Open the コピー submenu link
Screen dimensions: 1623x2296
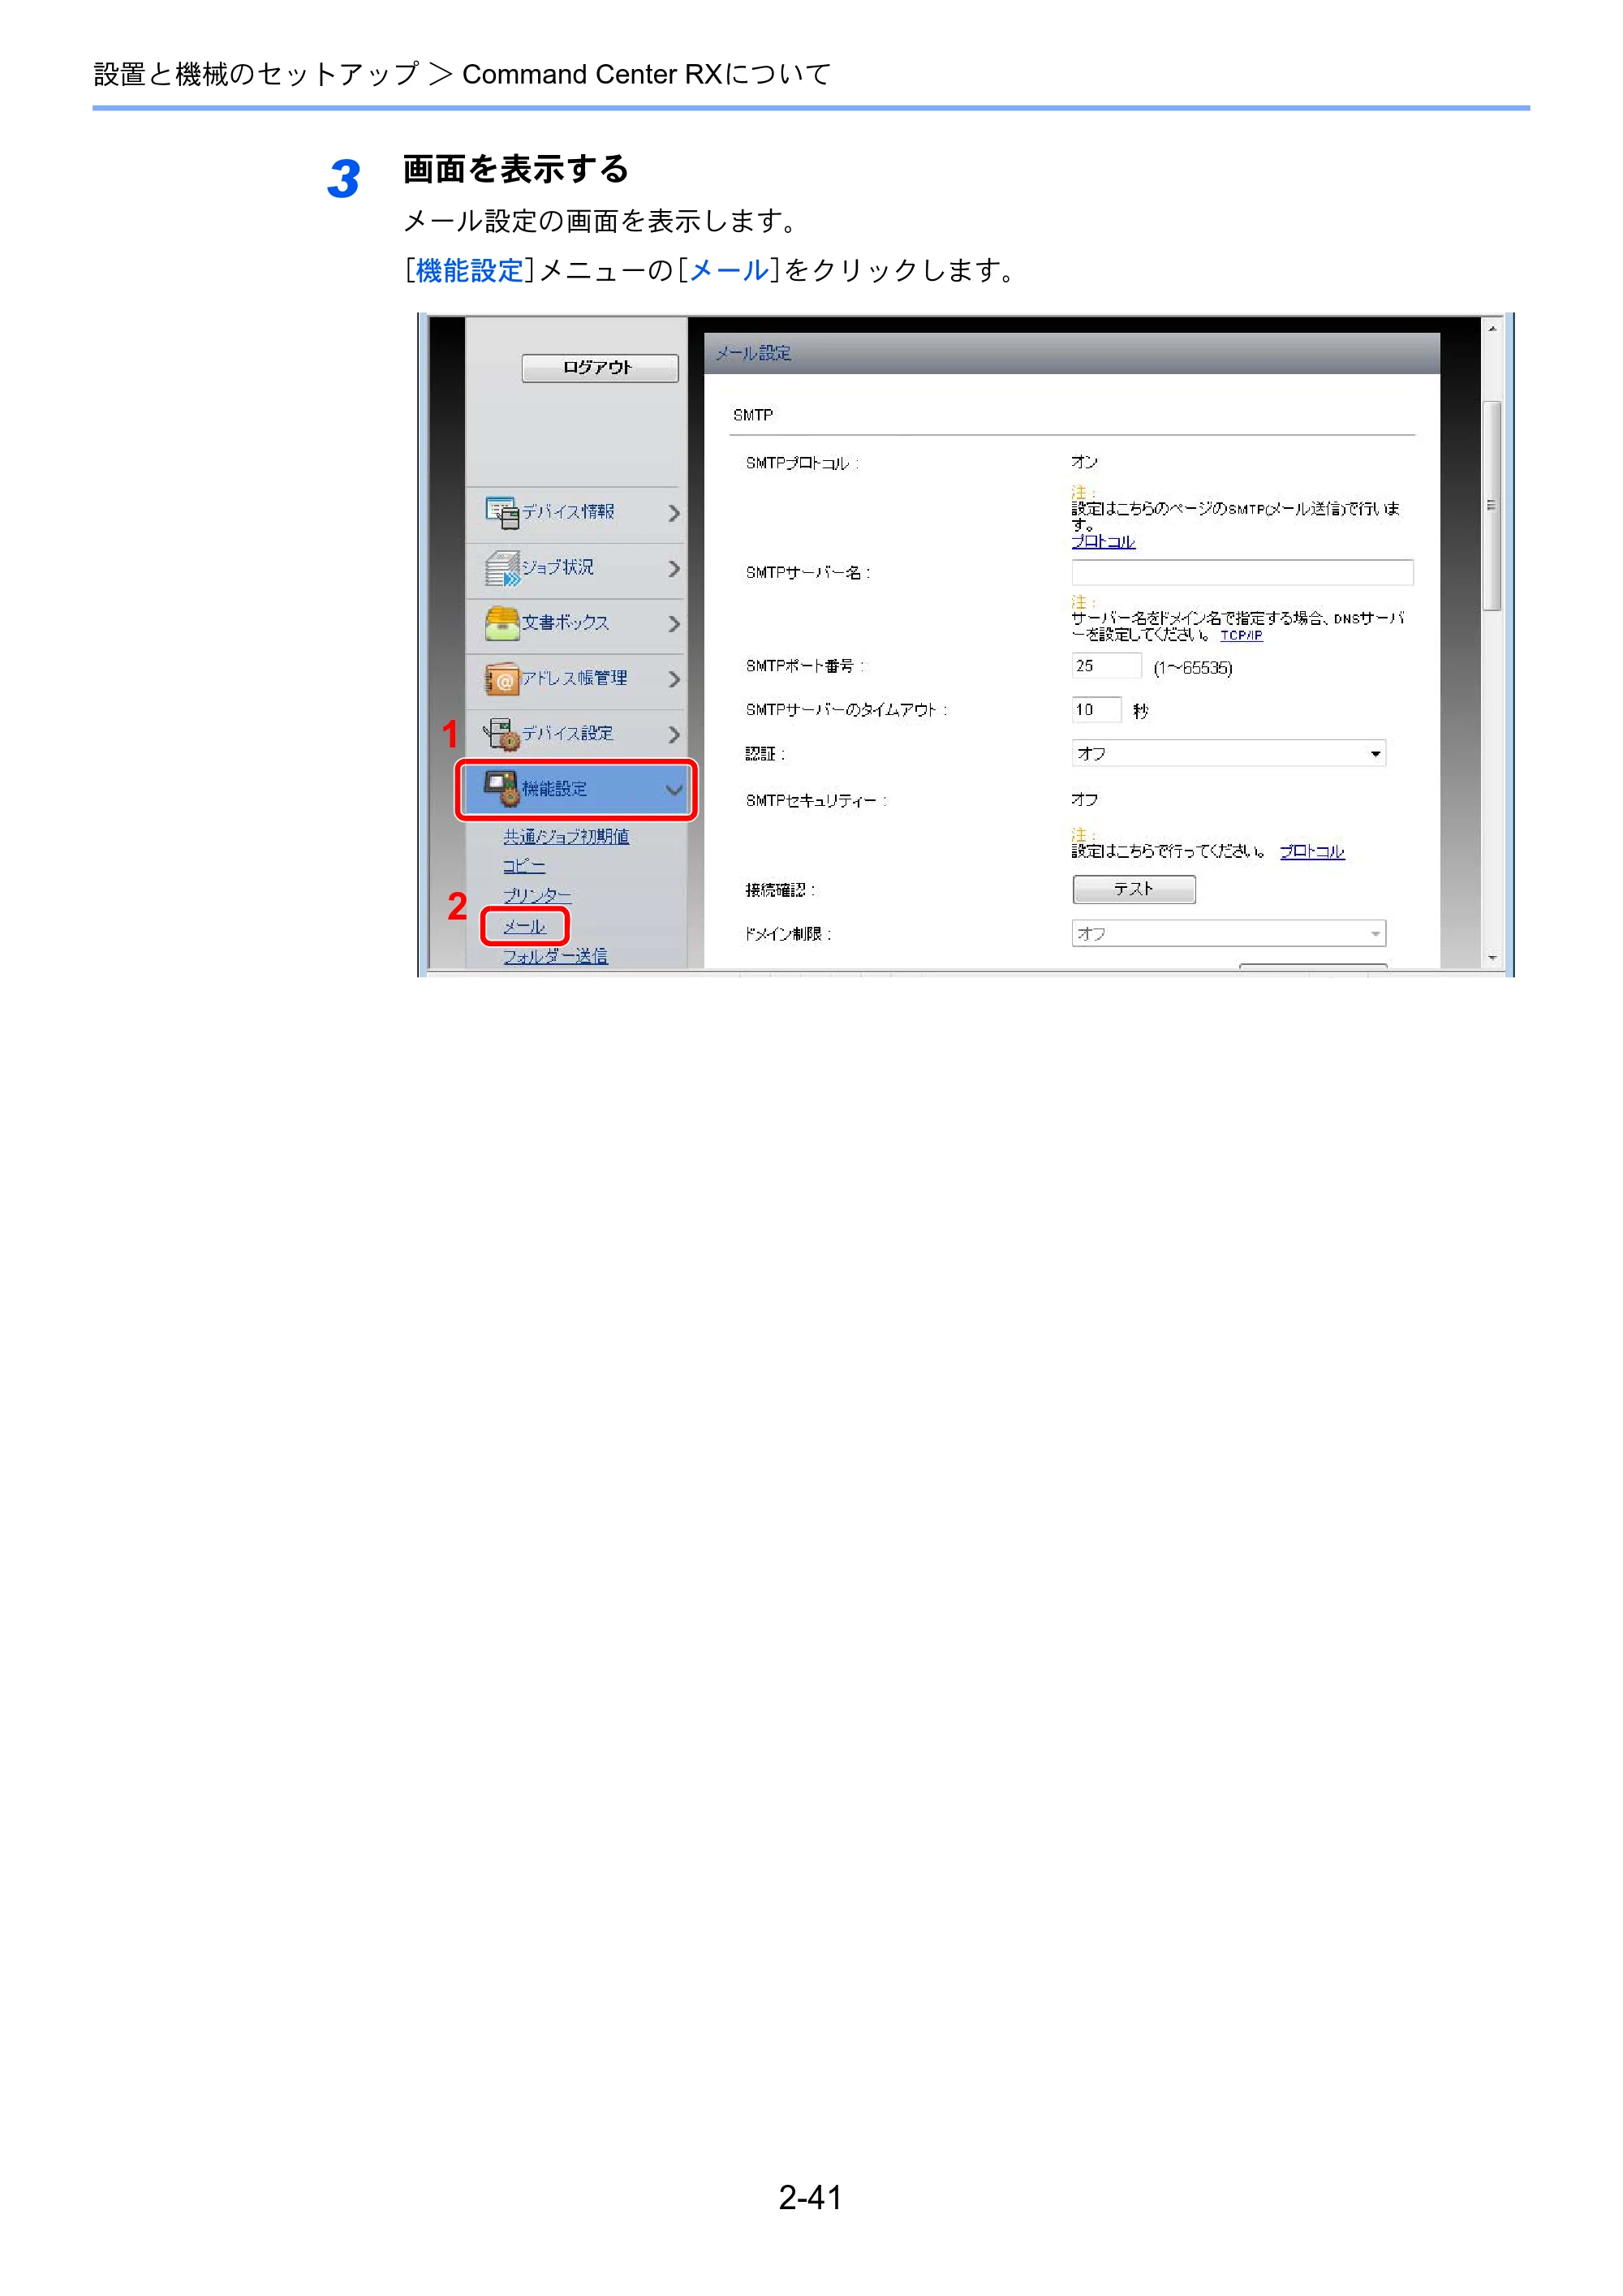[524, 866]
